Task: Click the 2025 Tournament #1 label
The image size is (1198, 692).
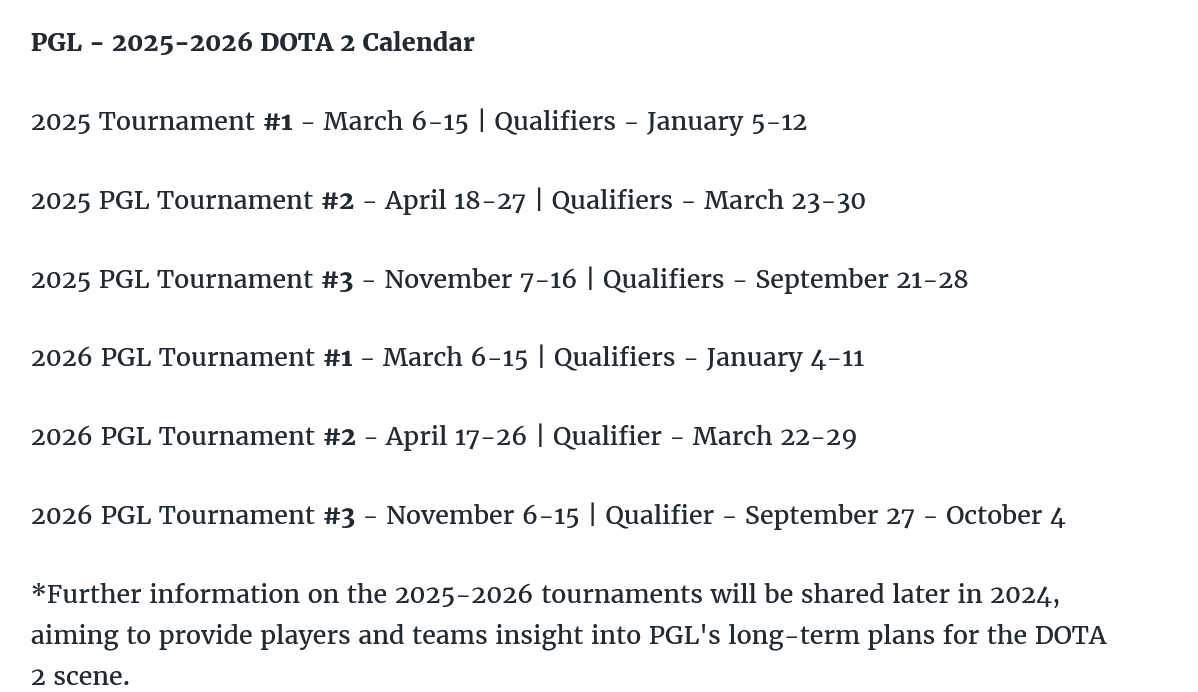Action: tap(161, 122)
